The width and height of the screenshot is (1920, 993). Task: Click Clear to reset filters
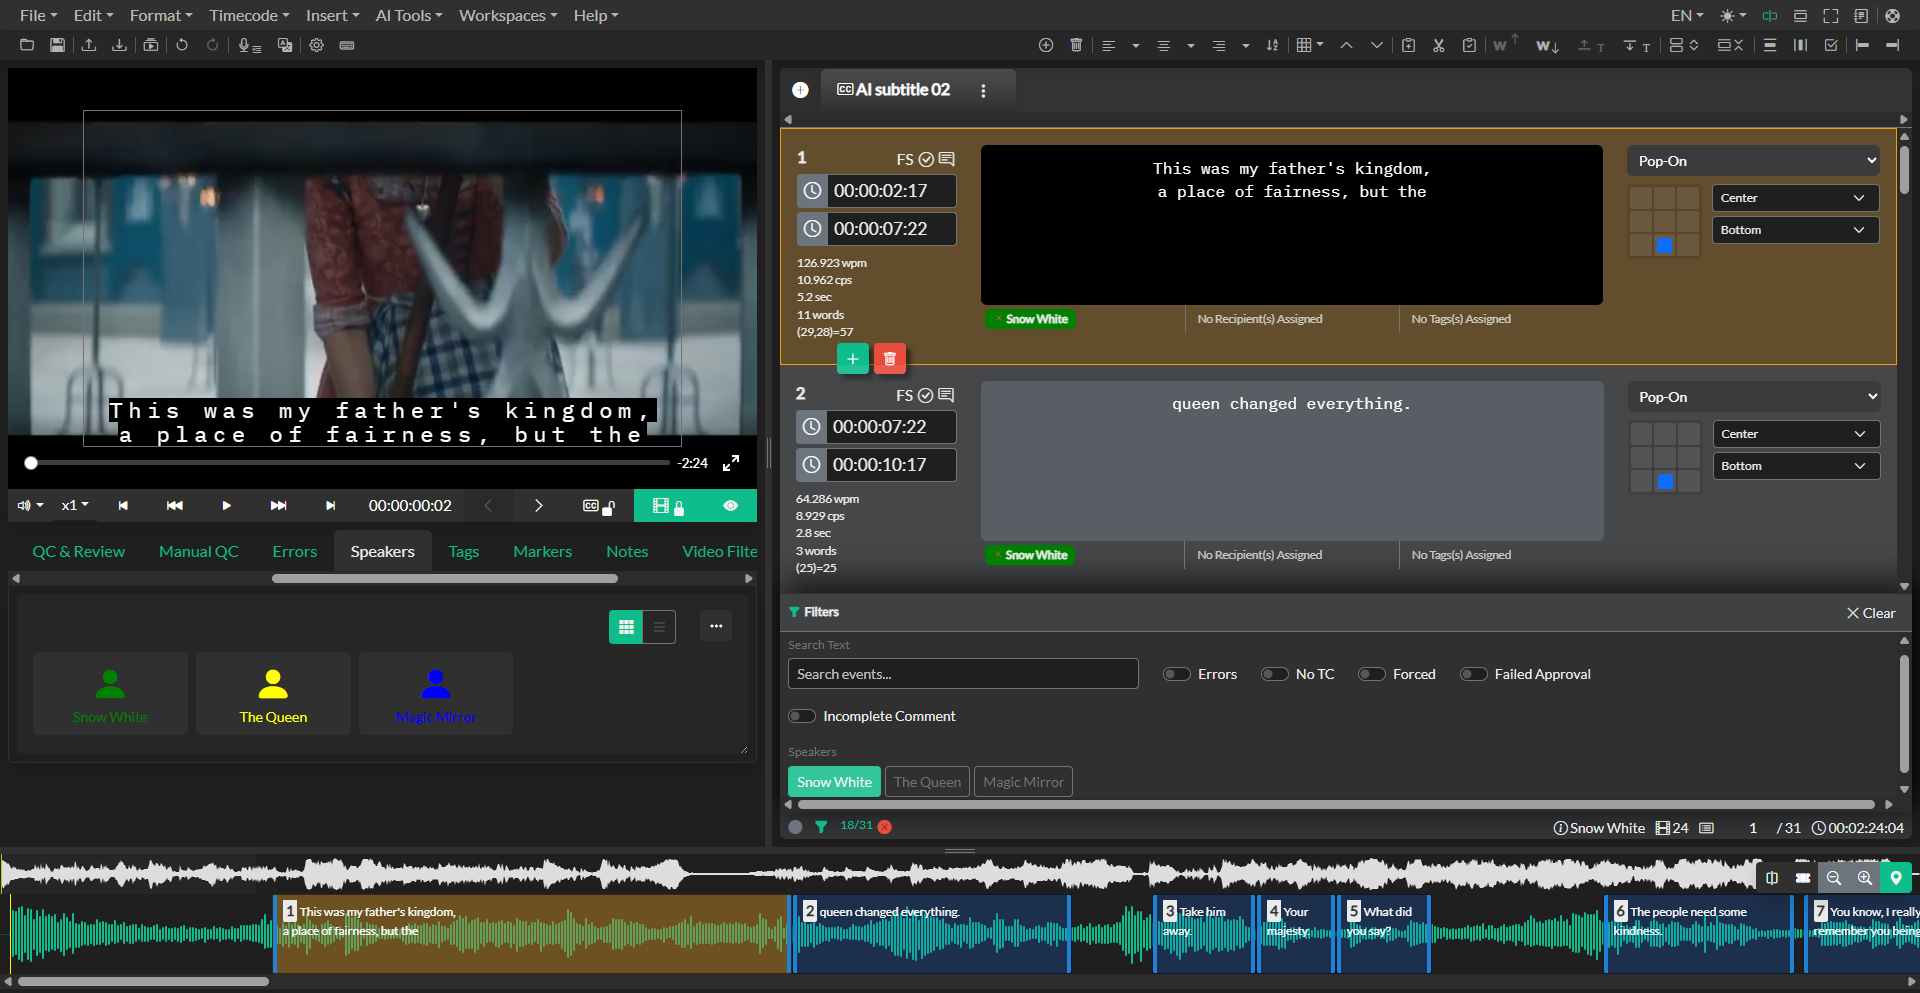(x=1870, y=613)
